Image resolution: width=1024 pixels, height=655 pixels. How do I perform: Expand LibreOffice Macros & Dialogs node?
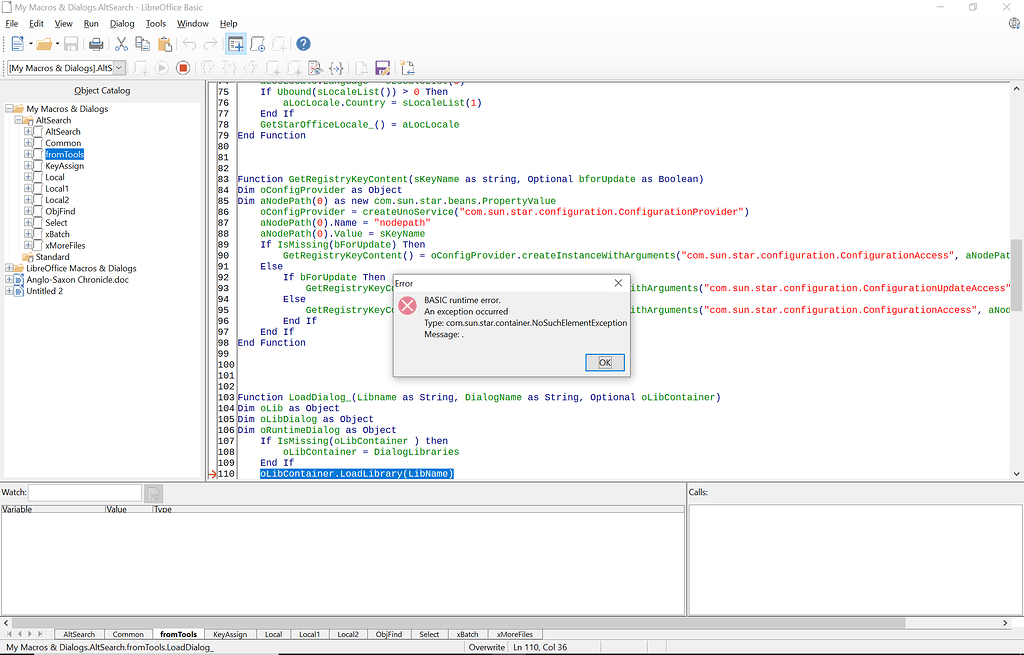(x=9, y=268)
